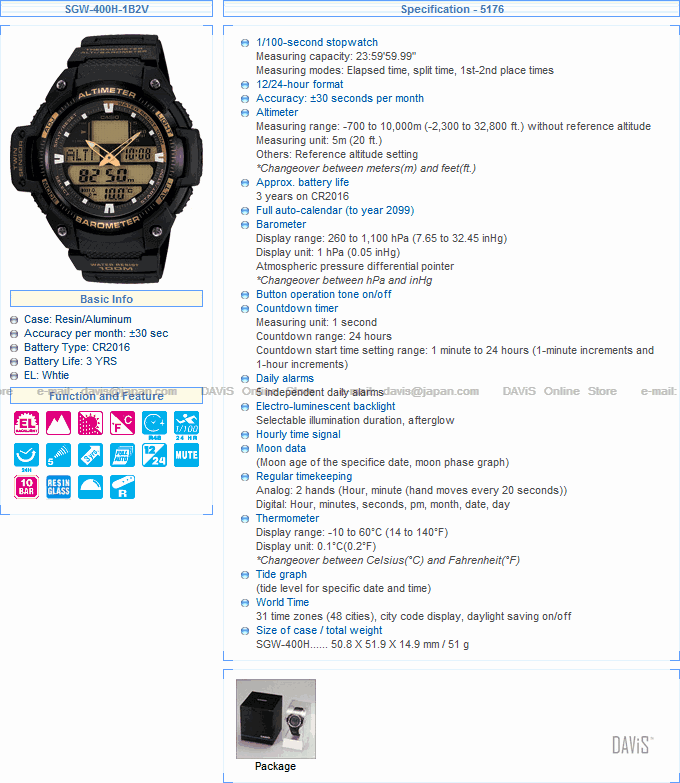
Task: Click the Basic Info section header
Action: tap(106, 299)
